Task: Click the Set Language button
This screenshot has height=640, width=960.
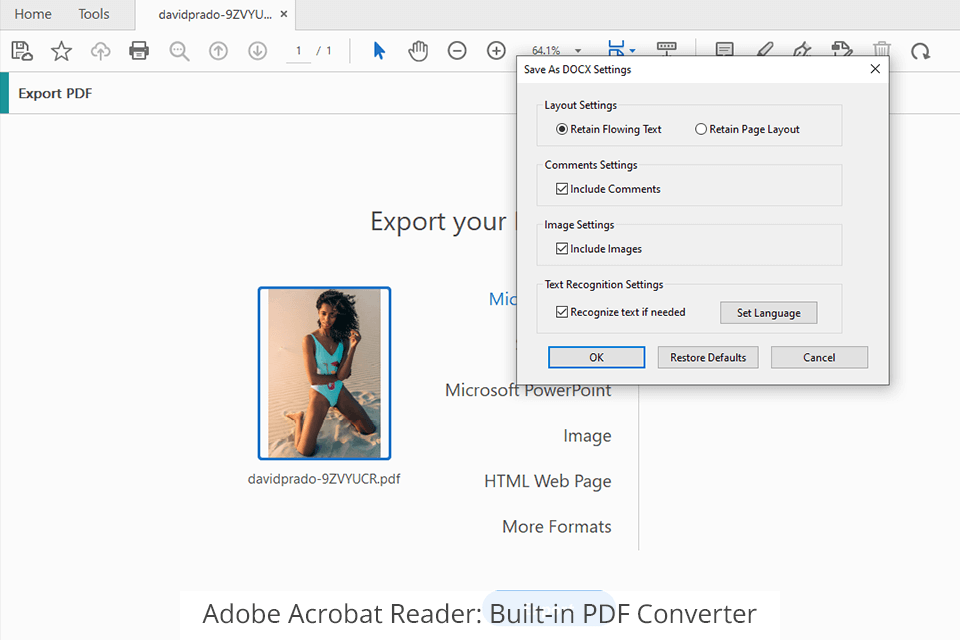Action: pos(768,313)
